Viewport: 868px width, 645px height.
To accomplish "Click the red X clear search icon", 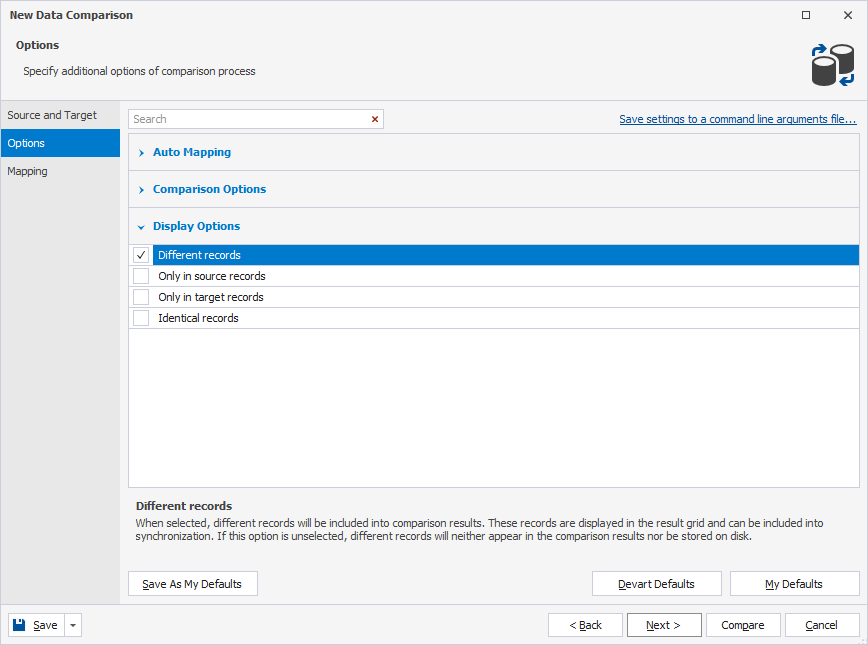I will point(375,119).
